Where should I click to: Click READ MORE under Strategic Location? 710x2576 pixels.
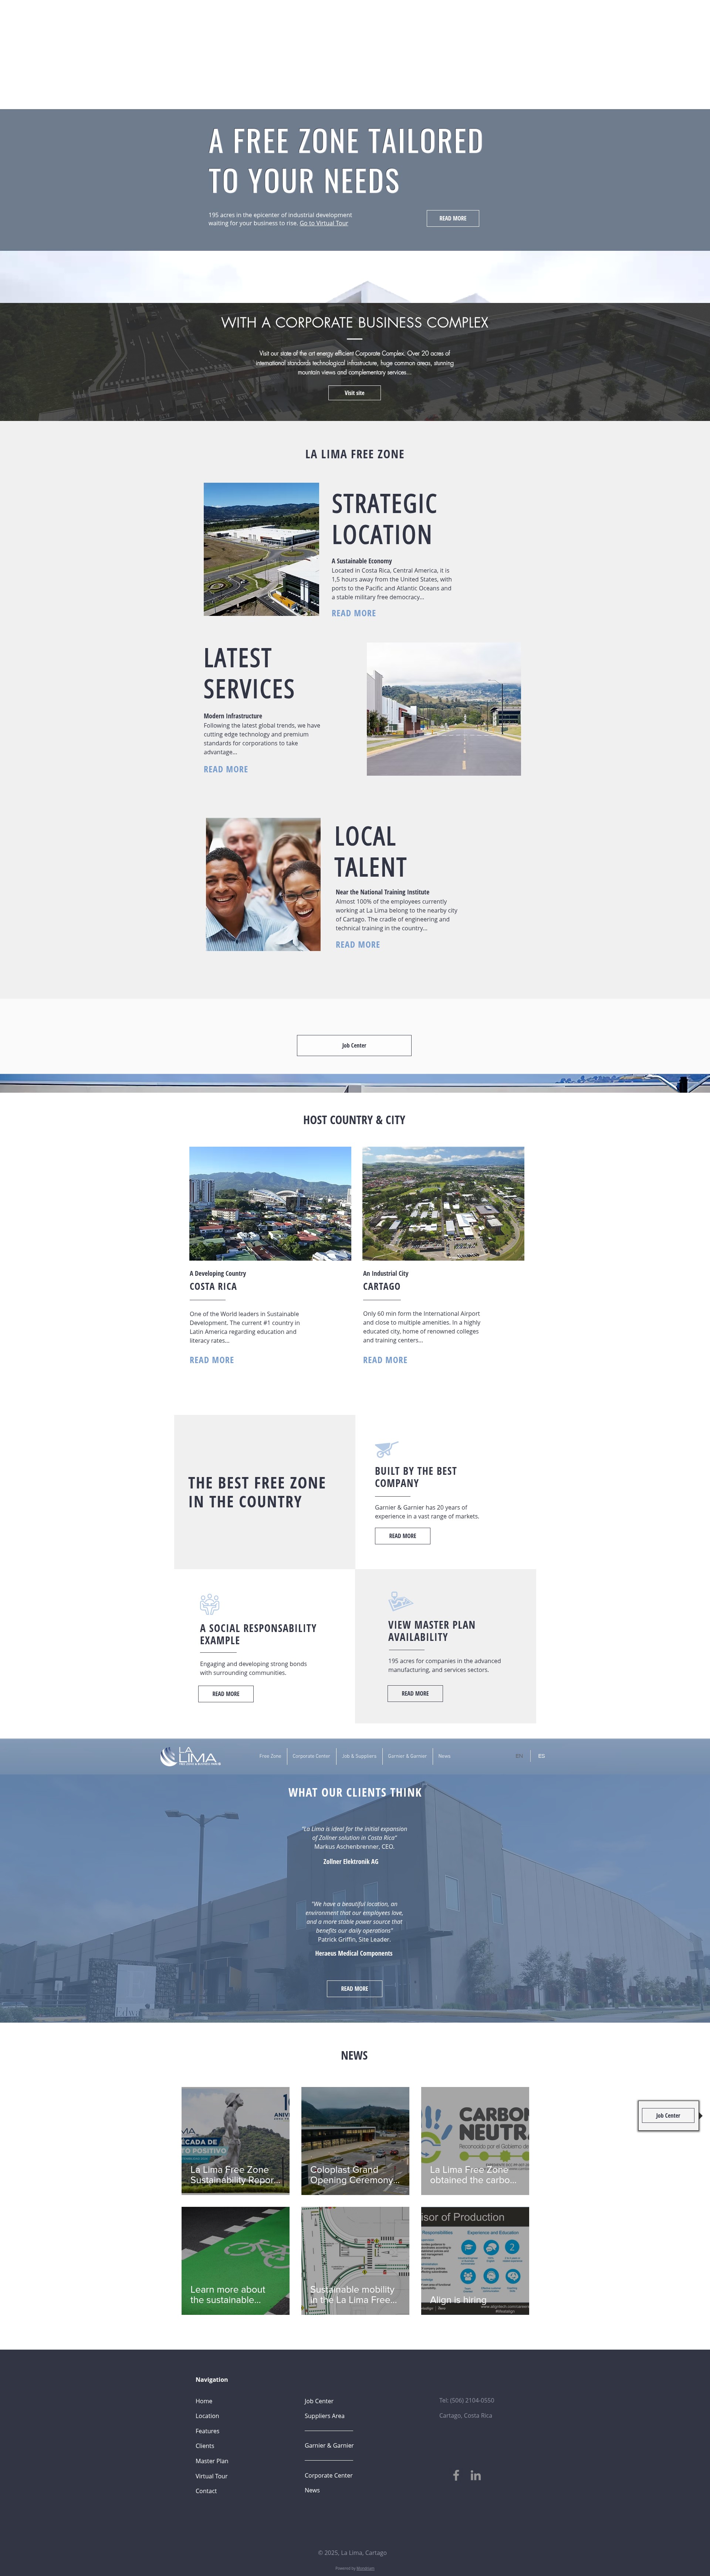[354, 613]
